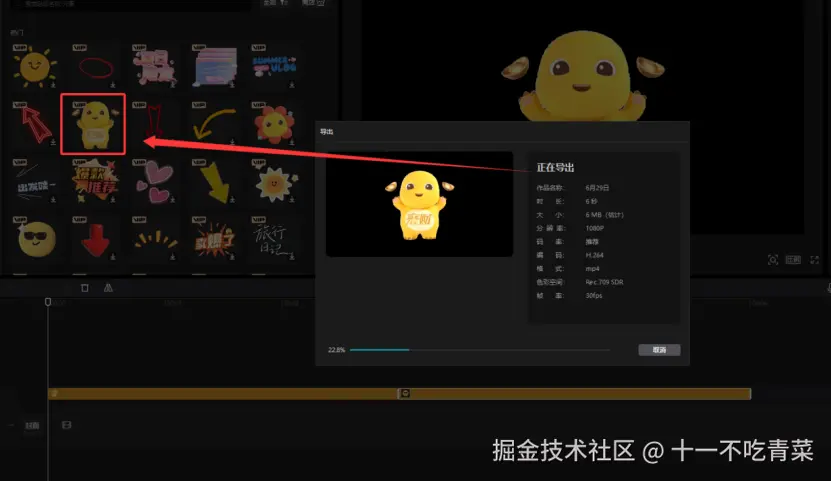
Task: Click the H.264 codec value
Action: 595,255
